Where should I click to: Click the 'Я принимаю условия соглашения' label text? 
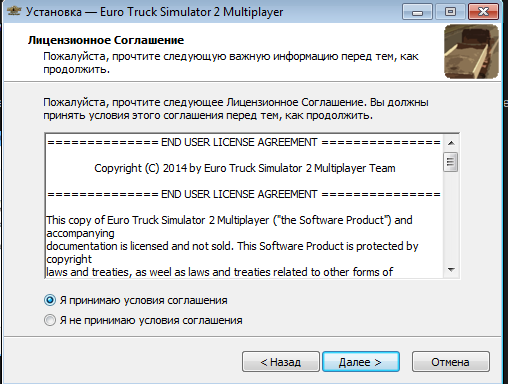pyautogui.click(x=144, y=300)
